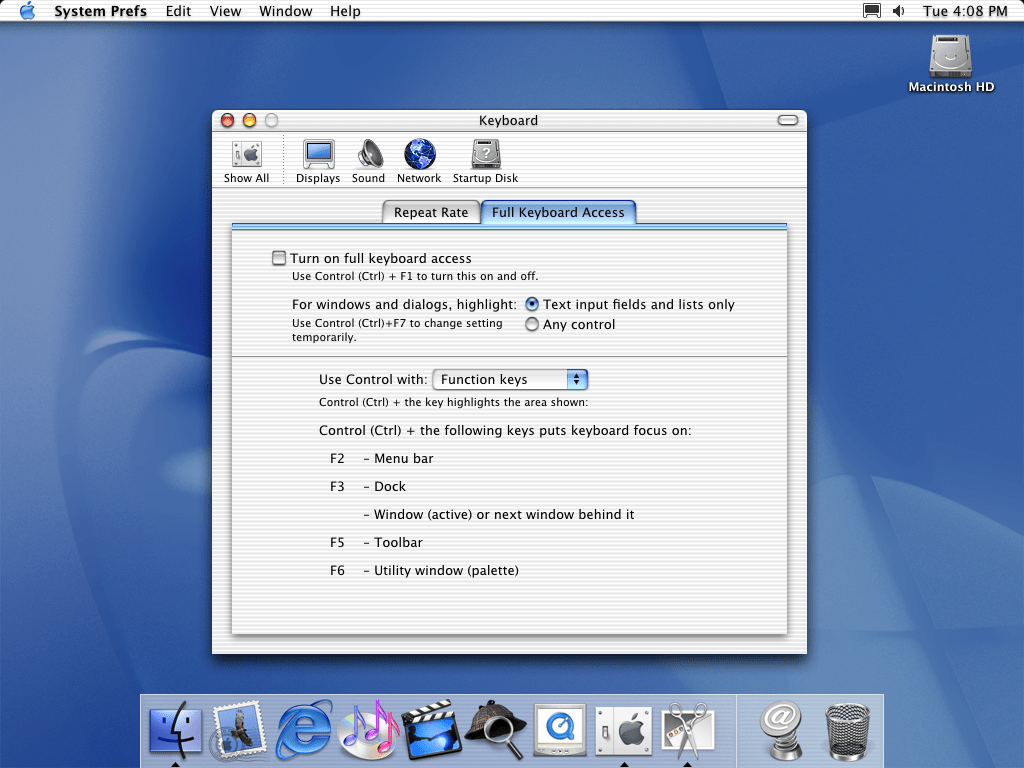Click the F6 – Utility window line

point(424,571)
